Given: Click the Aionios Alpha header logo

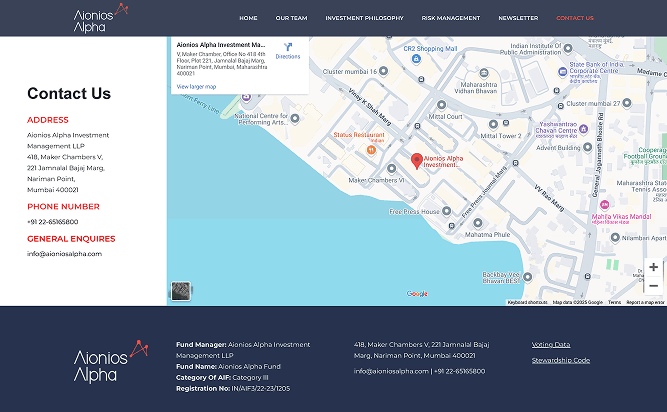Looking at the screenshot, I should [x=100, y=18].
